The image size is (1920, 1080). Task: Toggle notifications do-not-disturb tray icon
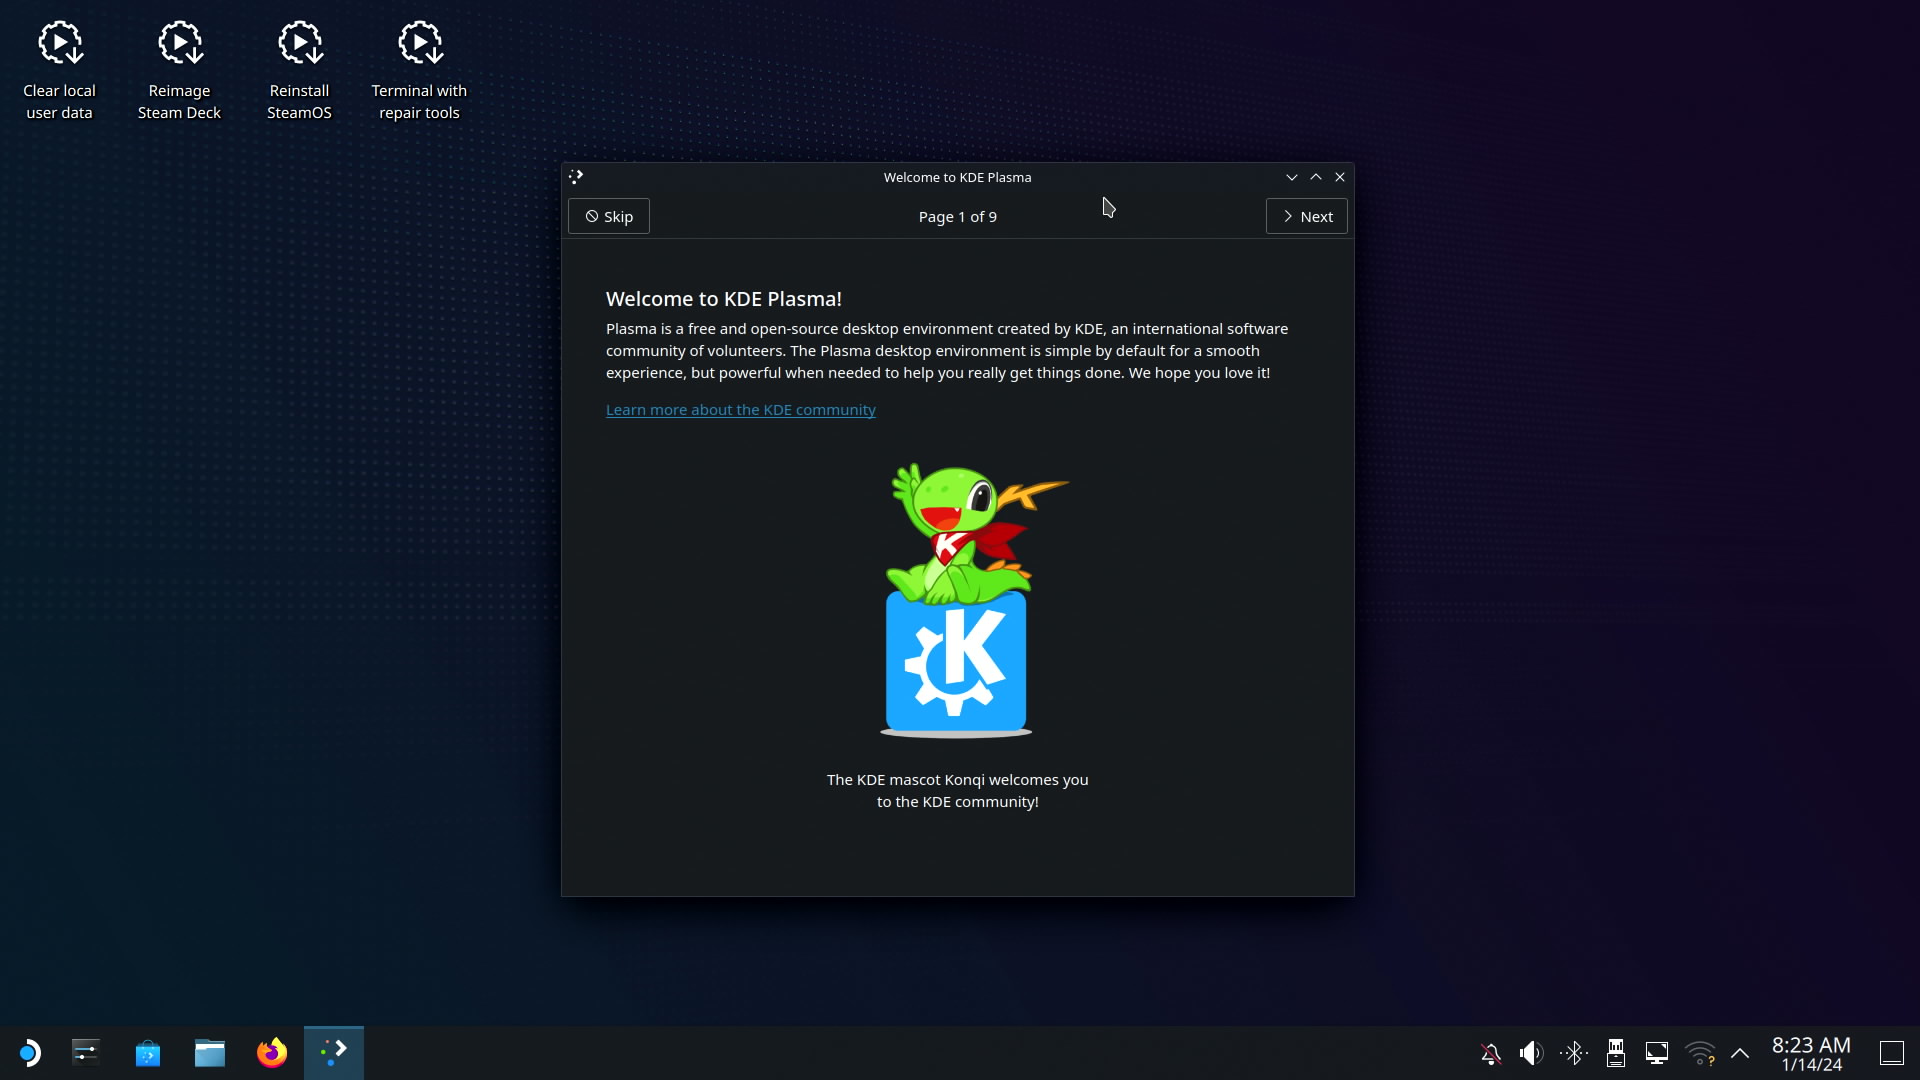[1491, 1053]
